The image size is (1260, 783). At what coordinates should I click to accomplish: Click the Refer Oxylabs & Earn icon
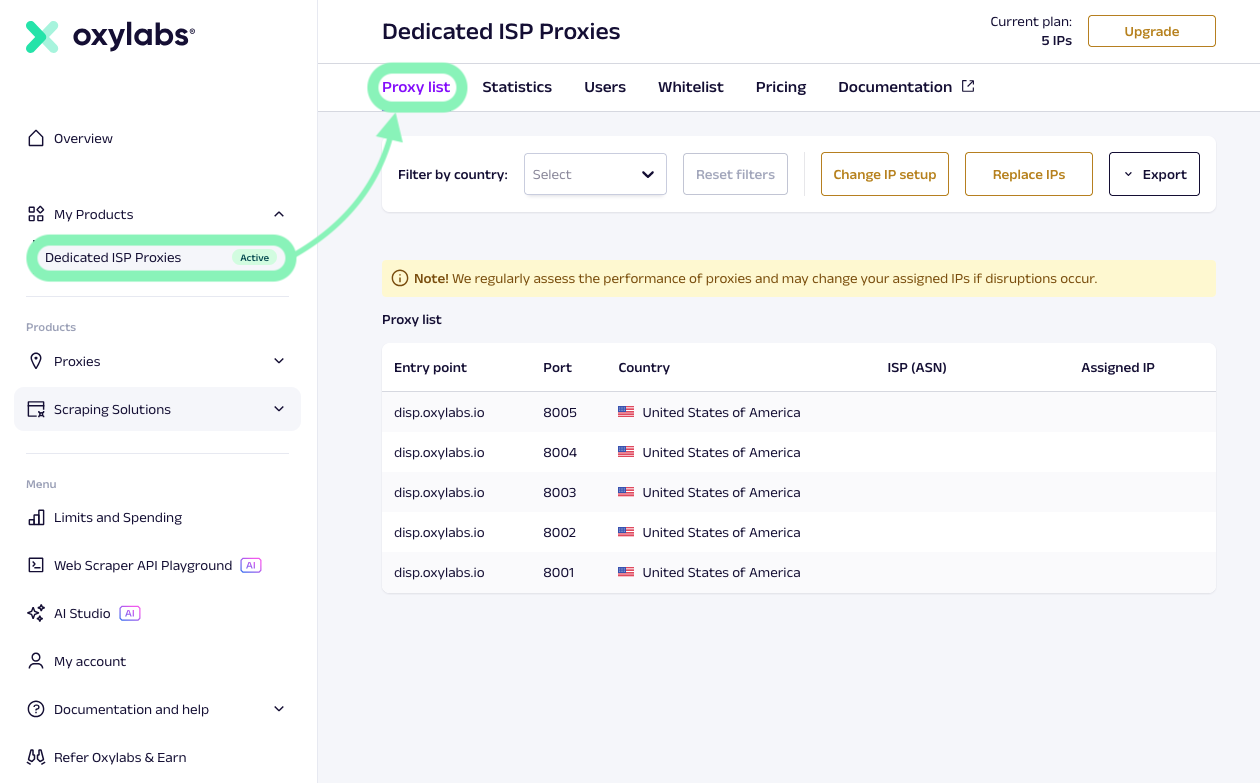coord(36,757)
